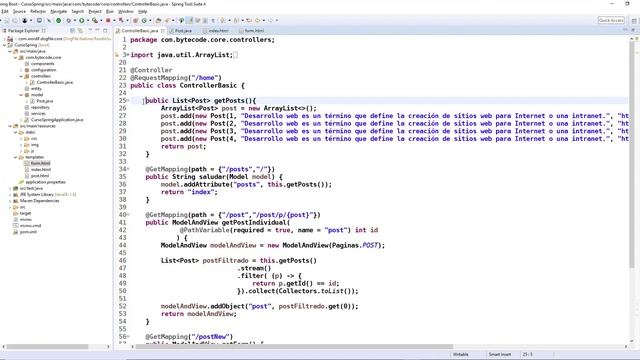Click the green Run button in toolbar
640x360 pixels.
[82, 20]
